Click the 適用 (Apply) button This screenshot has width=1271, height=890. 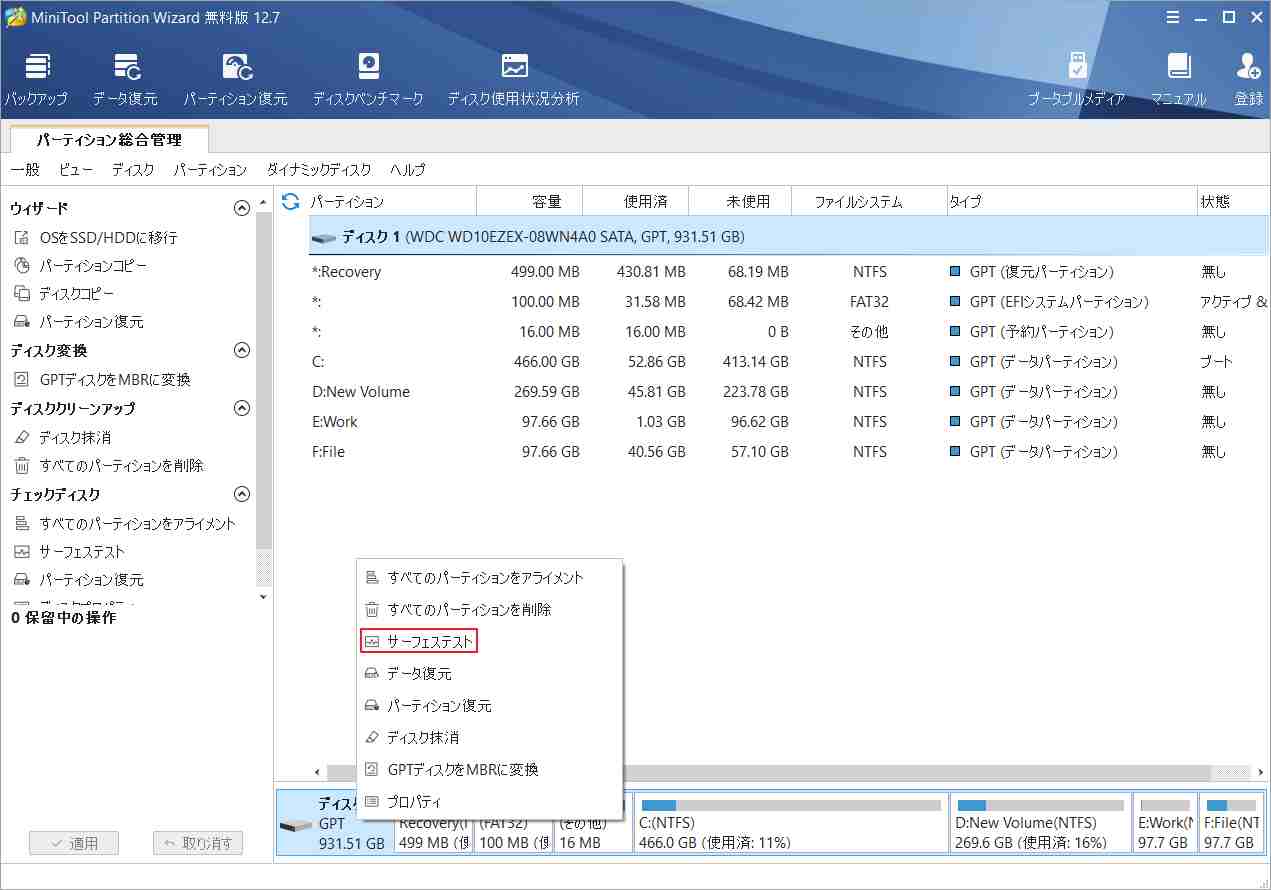[74, 843]
